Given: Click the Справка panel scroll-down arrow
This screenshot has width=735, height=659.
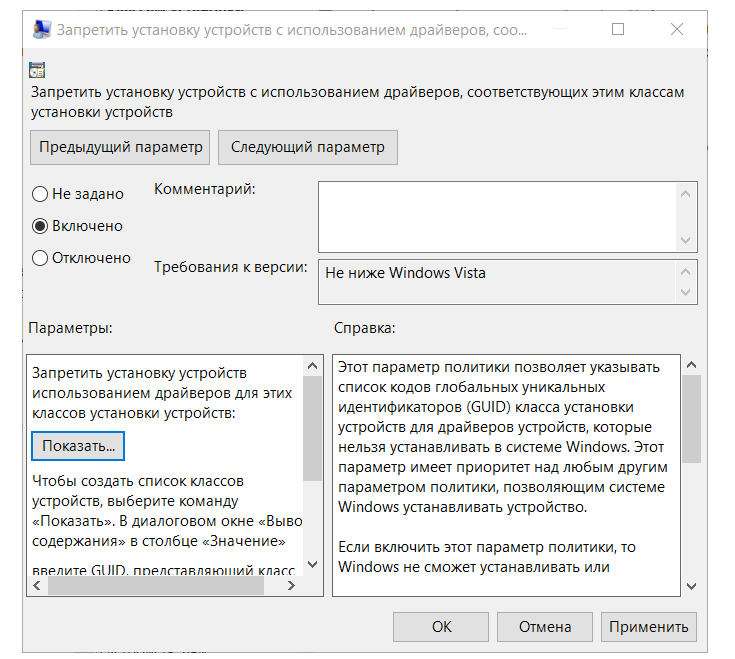Looking at the screenshot, I should [689, 586].
